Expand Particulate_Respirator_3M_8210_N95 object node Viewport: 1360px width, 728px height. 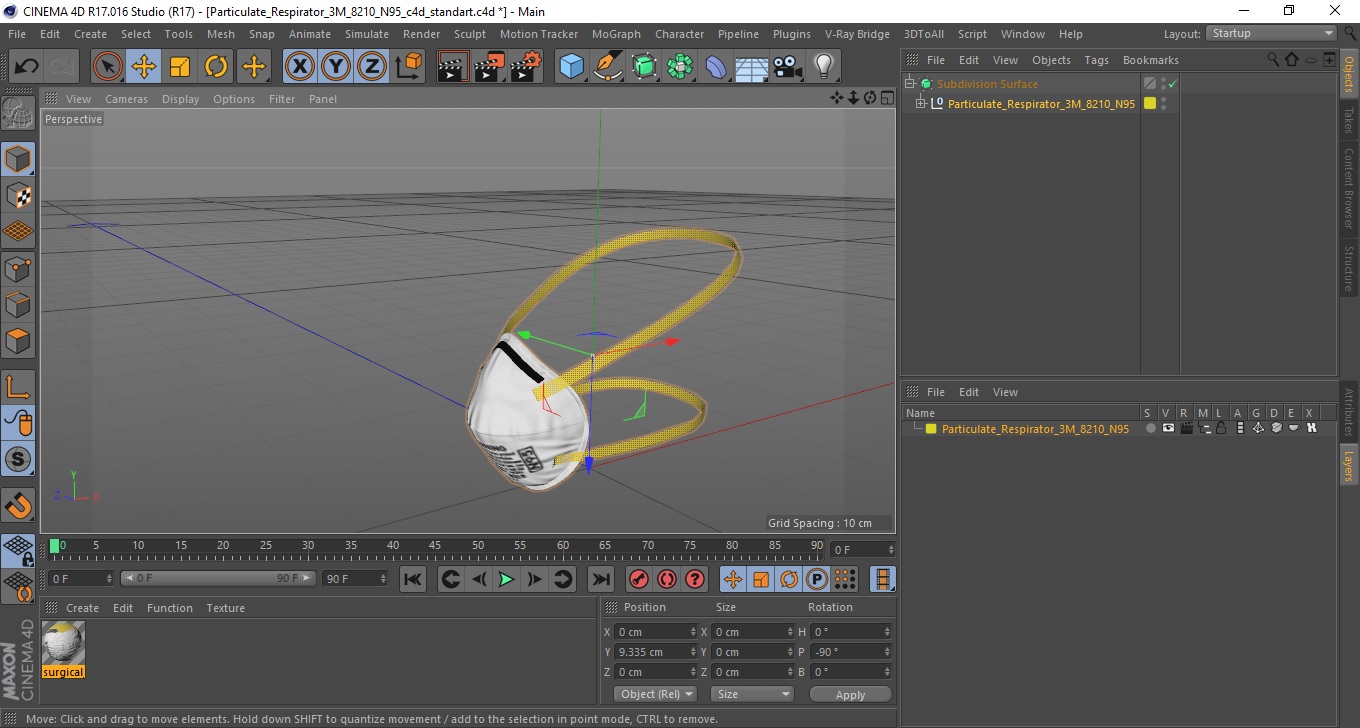(921, 103)
